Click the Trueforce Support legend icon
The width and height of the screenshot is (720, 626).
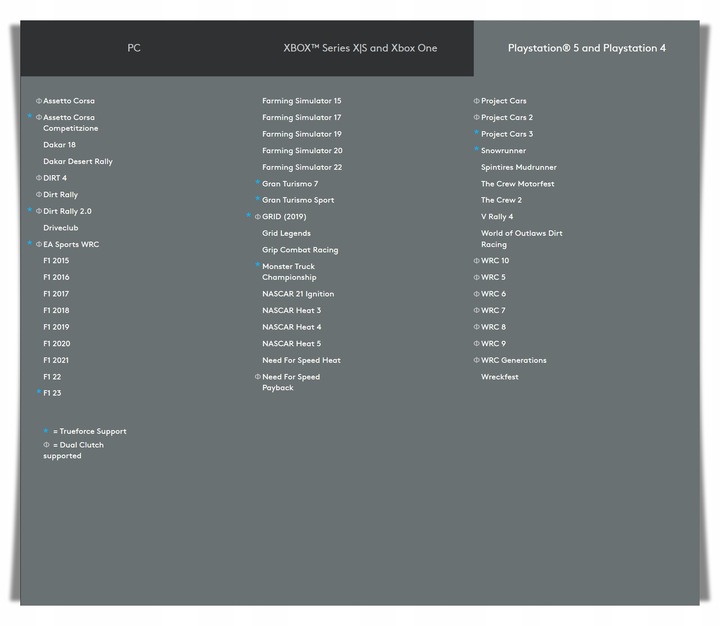point(46,431)
